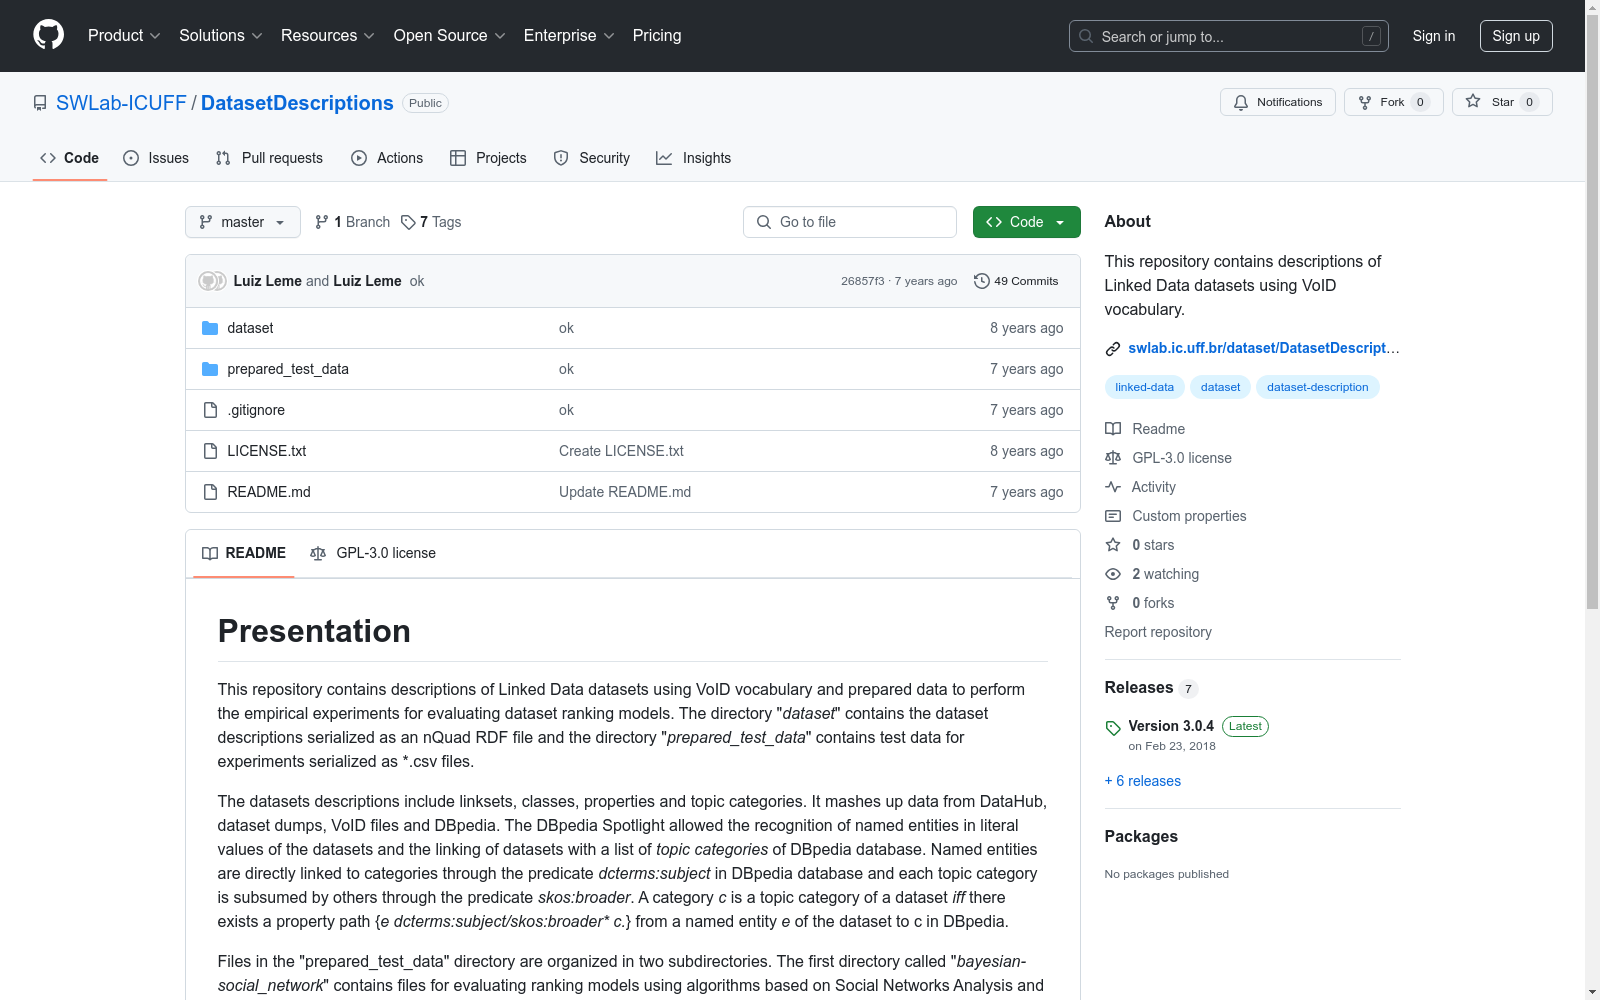Click the .gitignore file icon
1600x1000 pixels.
210,410
